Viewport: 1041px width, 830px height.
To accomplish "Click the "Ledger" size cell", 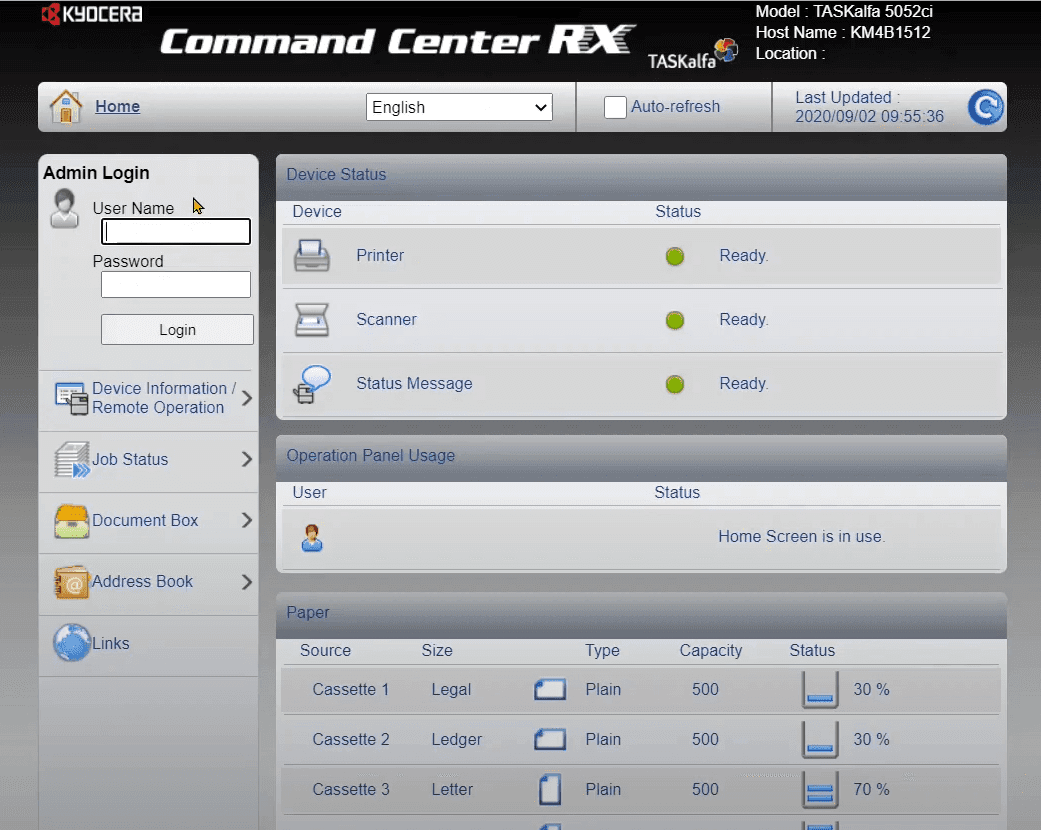I will point(456,740).
